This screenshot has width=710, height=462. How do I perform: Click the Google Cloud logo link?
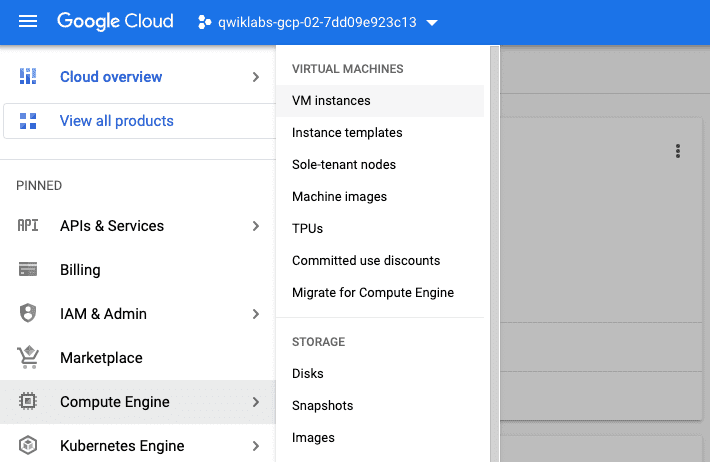tap(115, 22)
